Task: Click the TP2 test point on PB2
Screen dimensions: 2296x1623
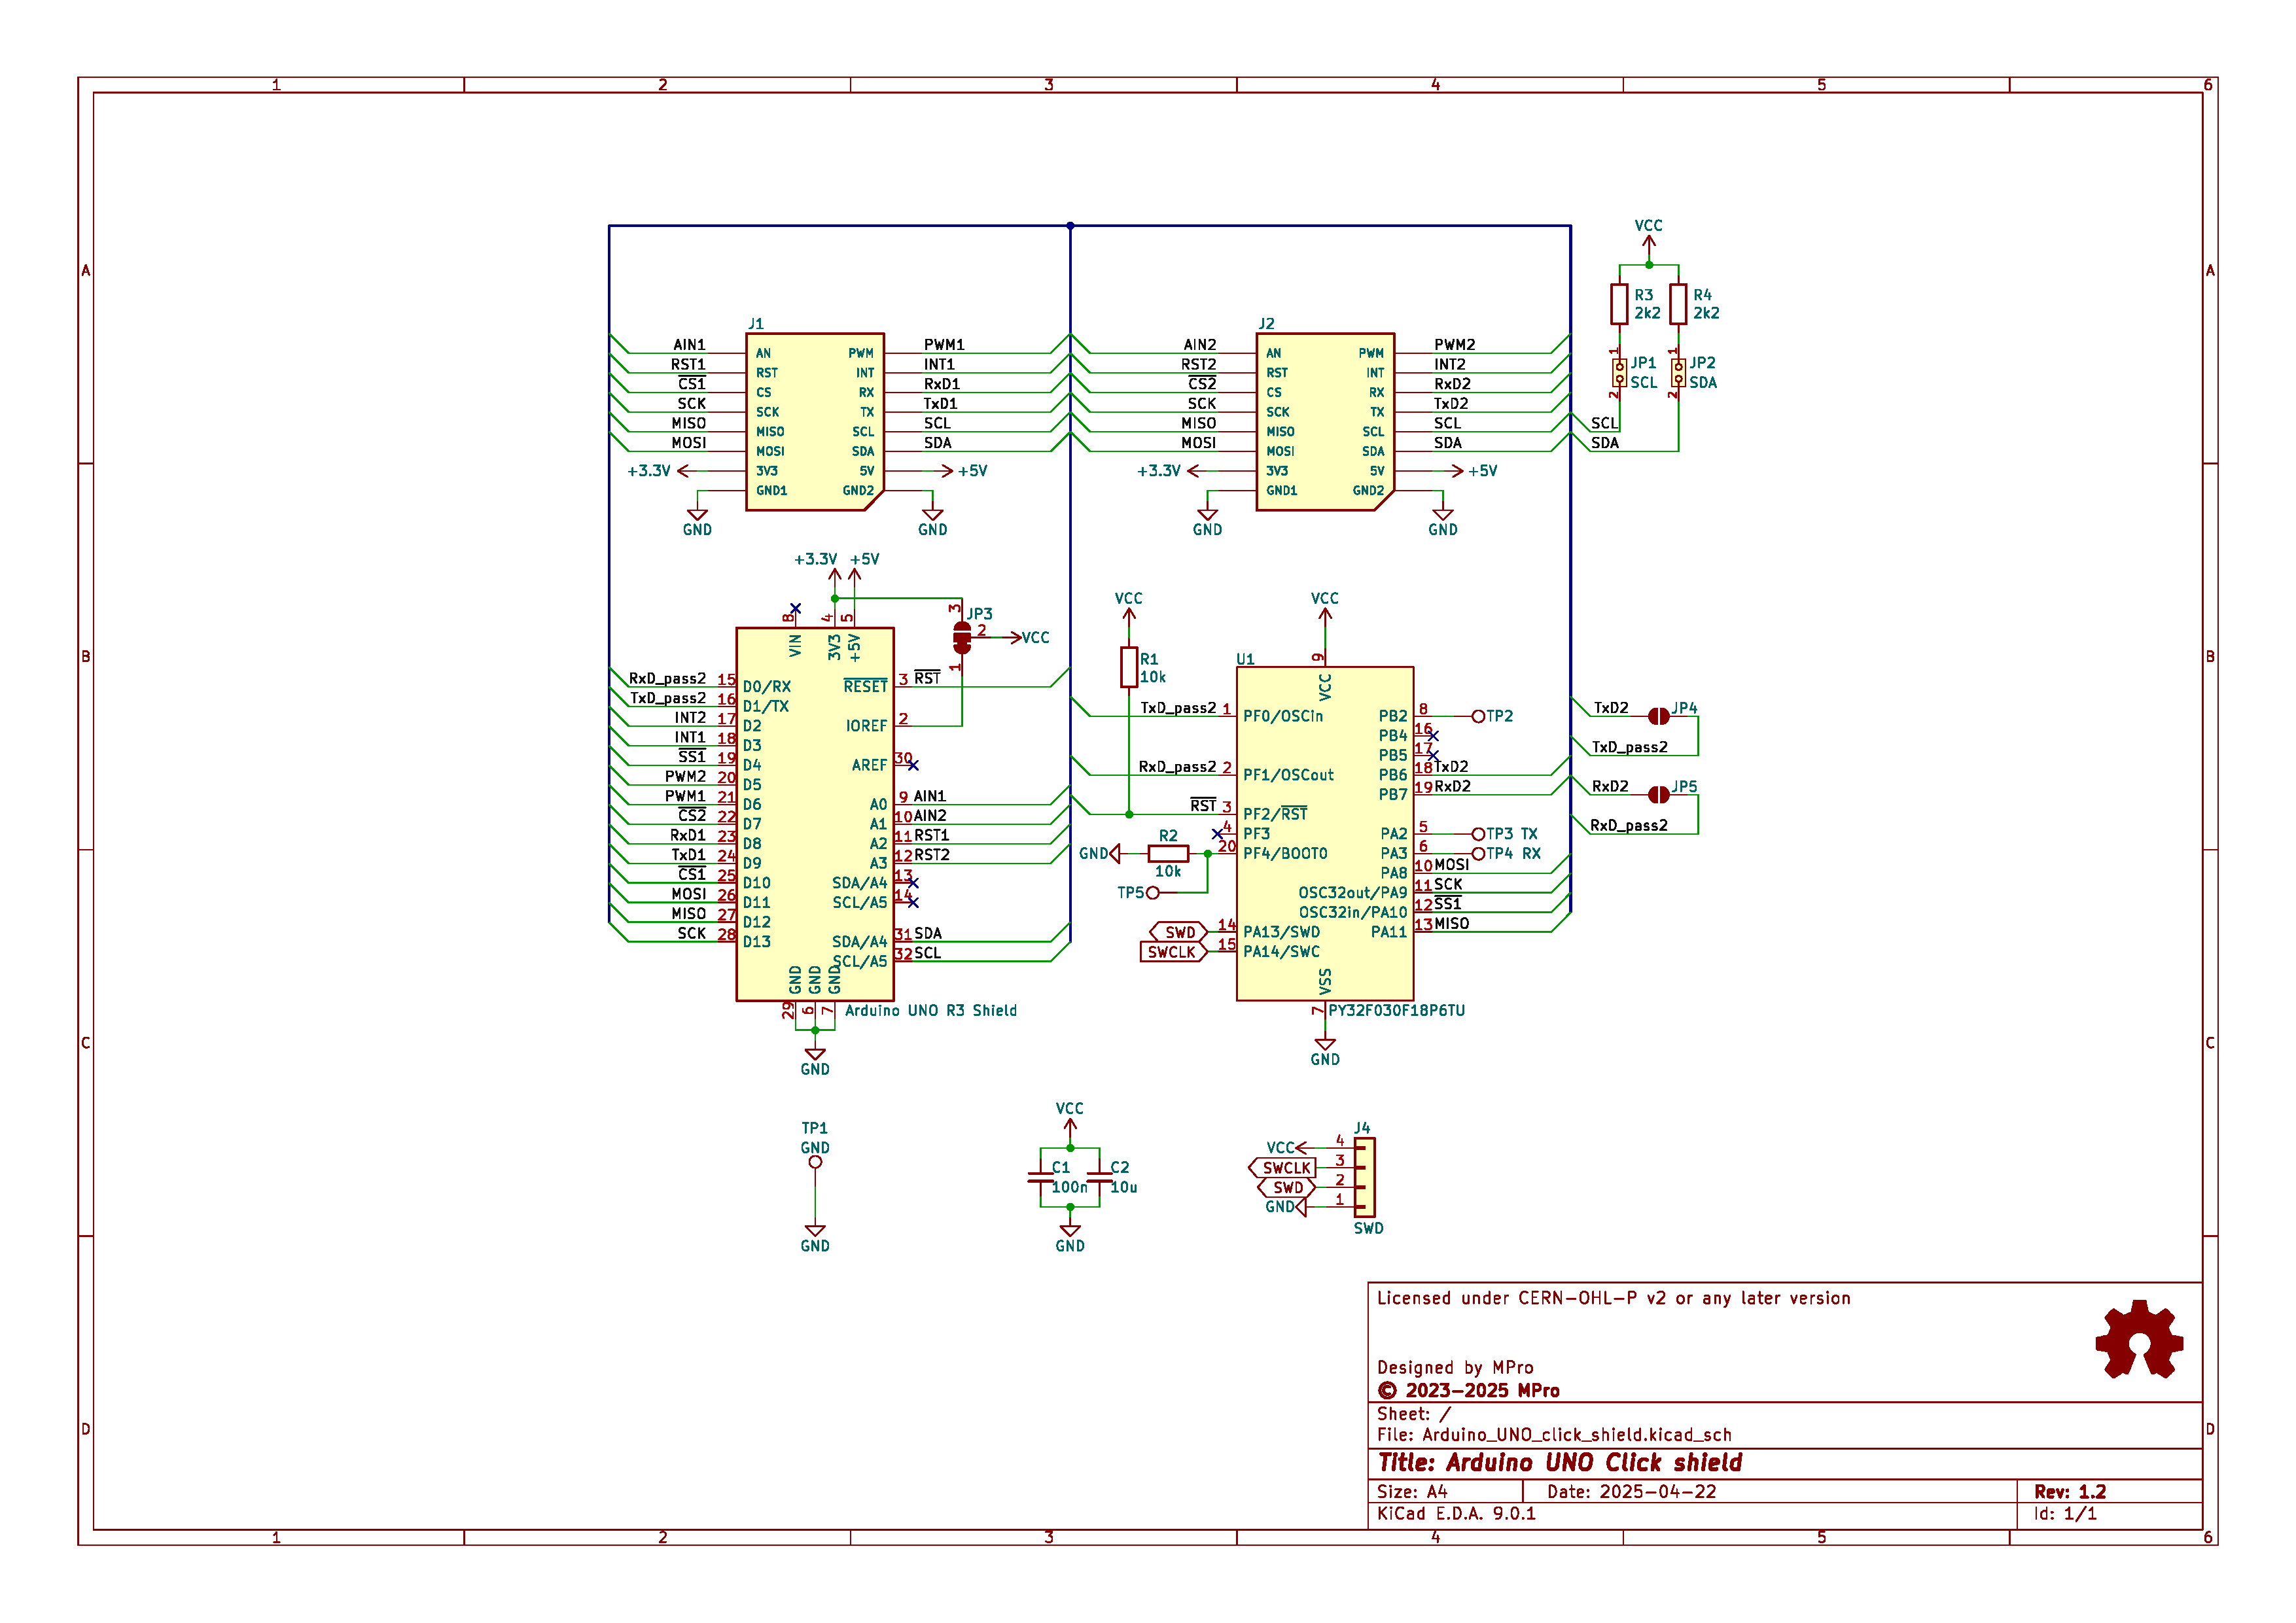Action: tap(1478, 716)
